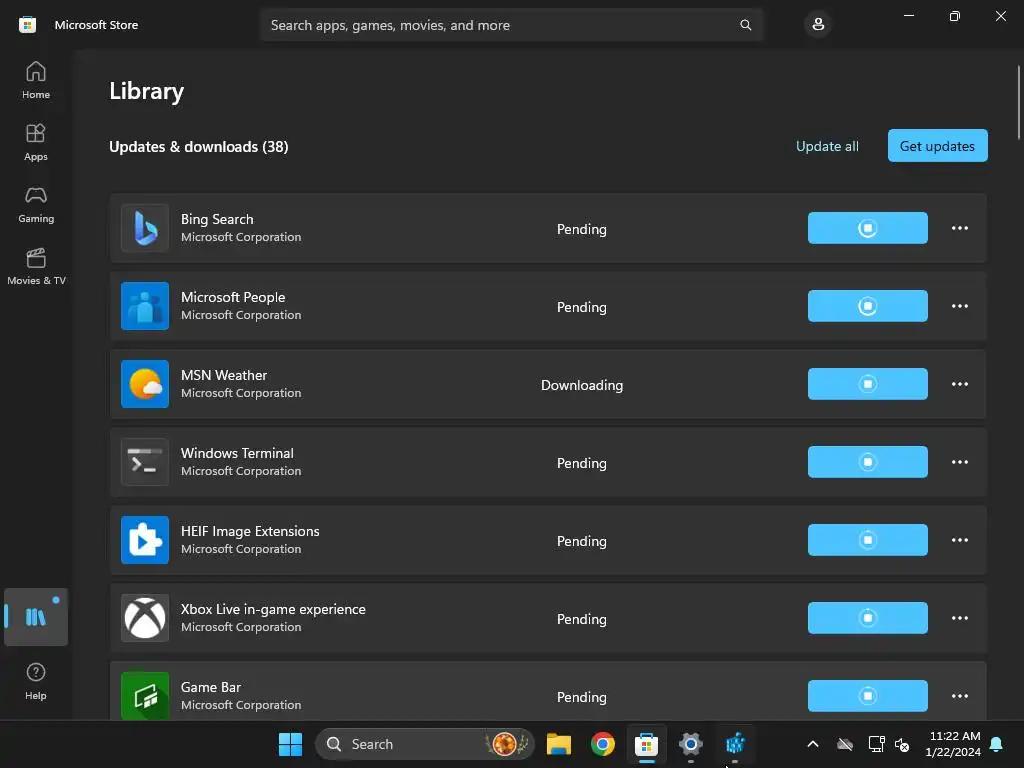Click the Bing Search app icon
Screen dimensions: 1024x768
pyautogui.click(x=145, y=228)
